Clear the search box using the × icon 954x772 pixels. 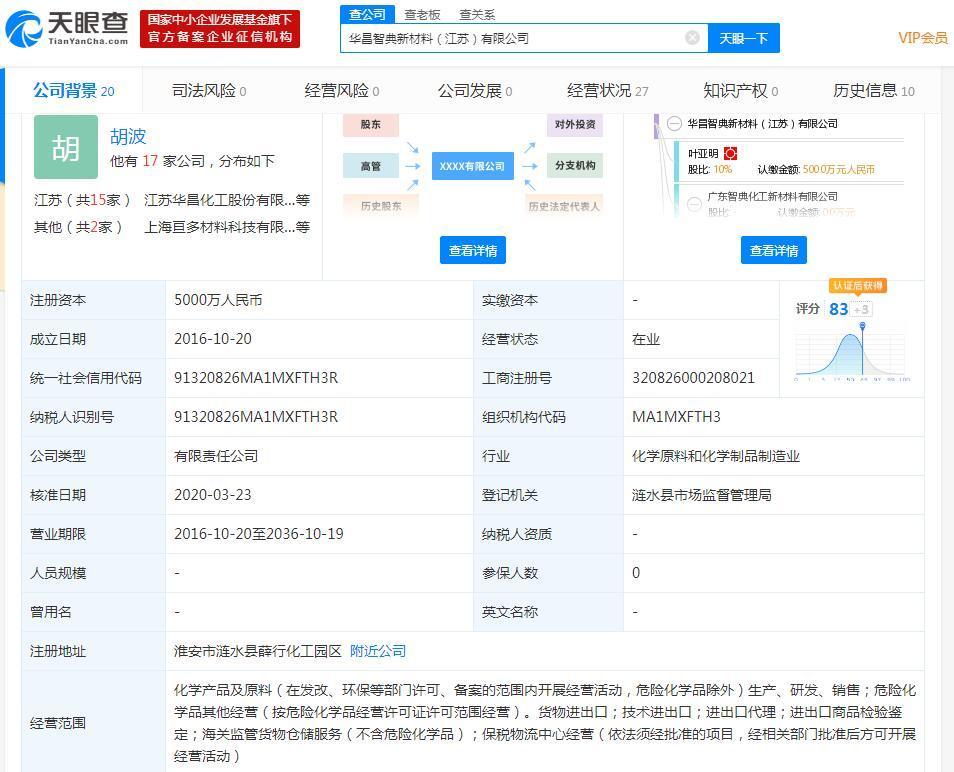point(691,37)
